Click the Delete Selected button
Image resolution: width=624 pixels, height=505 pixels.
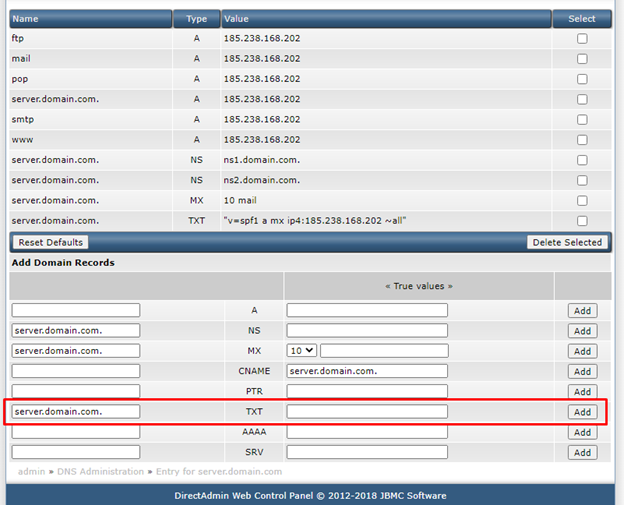coord(567,242)
